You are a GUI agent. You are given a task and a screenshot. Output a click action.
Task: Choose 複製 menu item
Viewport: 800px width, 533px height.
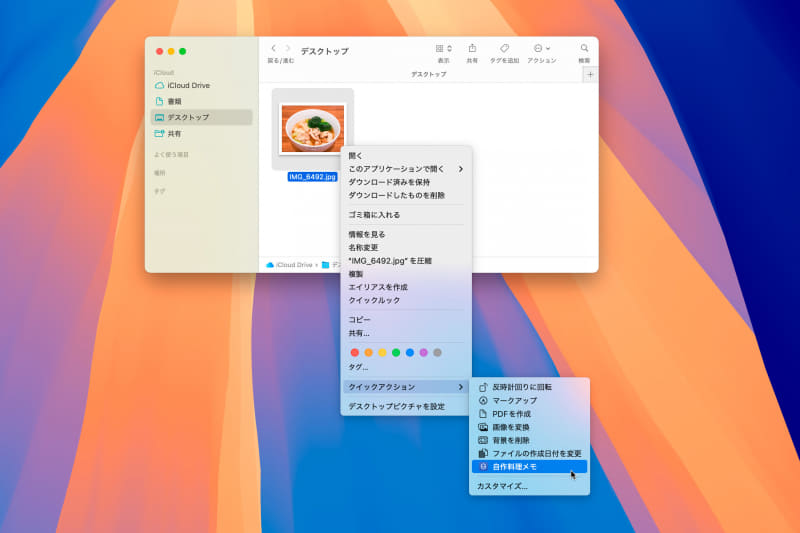(406, 274)
